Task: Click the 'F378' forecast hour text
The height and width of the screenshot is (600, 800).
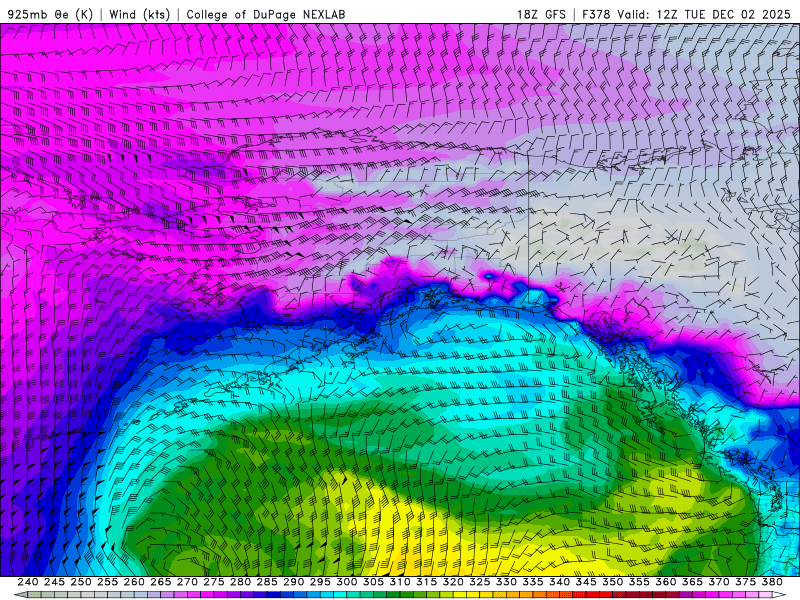Action: click(596, 14)
